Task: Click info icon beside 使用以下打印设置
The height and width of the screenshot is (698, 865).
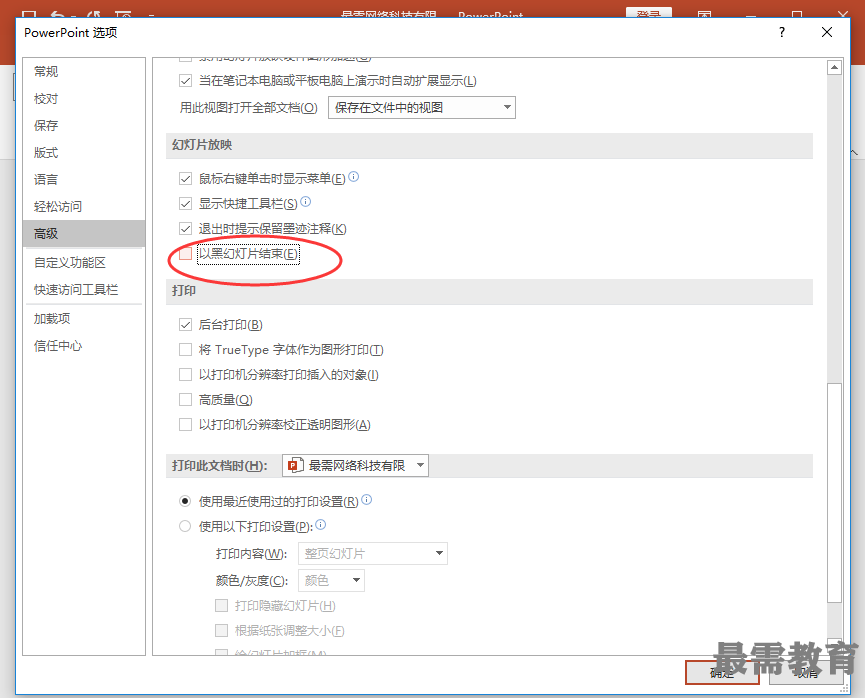Action: click(x=321, y=524)
